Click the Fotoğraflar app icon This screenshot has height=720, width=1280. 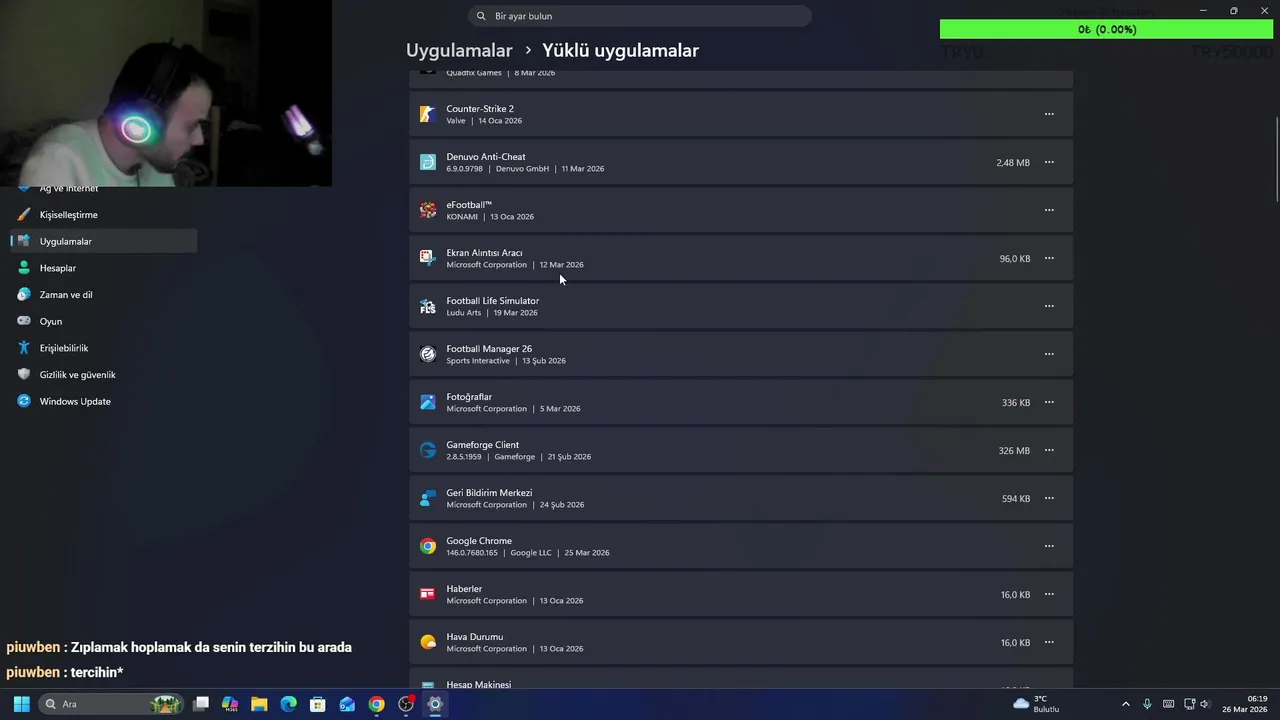pos(428,402)
